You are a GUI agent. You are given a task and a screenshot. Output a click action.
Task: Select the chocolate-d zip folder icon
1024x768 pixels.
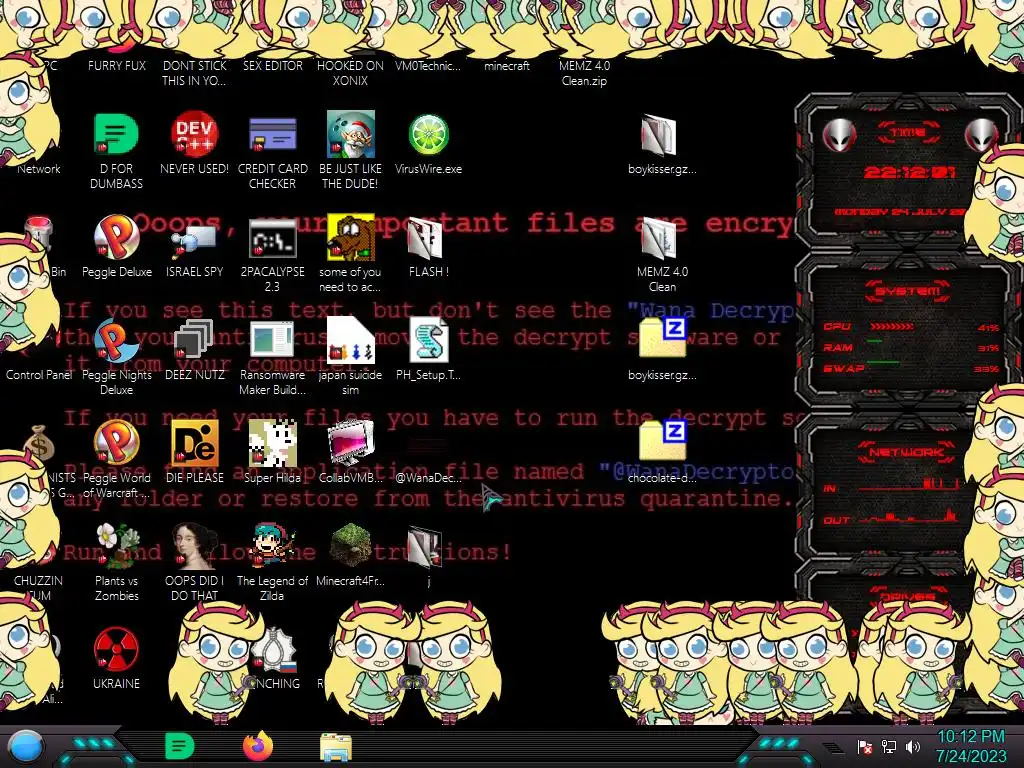tap(662, 440)
